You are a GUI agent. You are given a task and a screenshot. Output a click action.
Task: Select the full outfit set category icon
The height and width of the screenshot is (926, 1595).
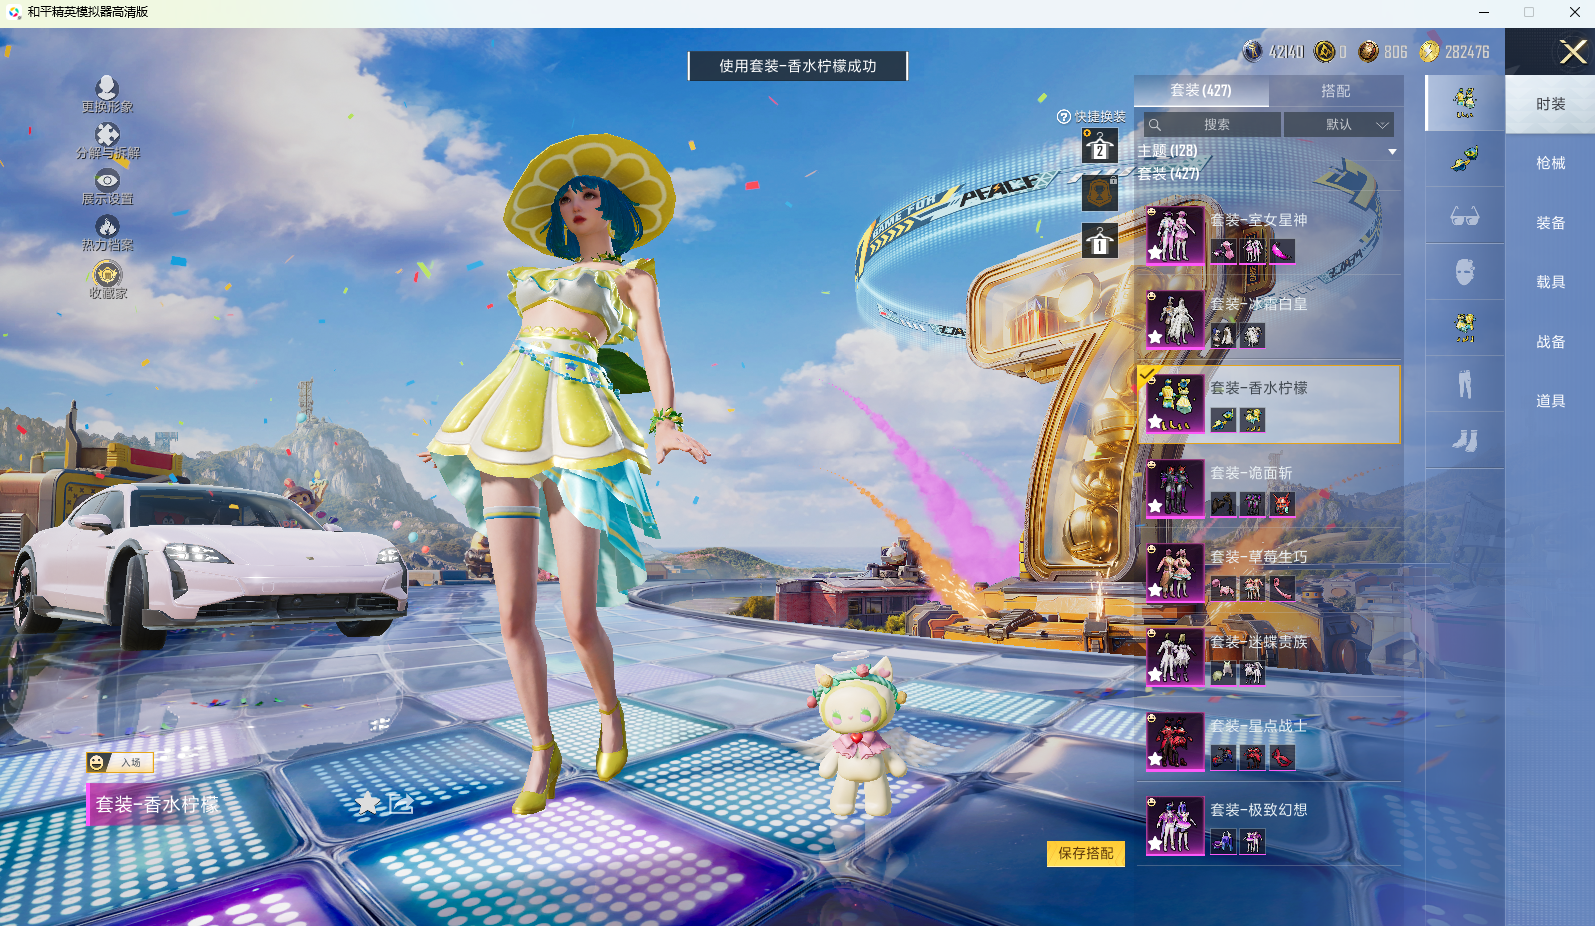coord(1465,102)
